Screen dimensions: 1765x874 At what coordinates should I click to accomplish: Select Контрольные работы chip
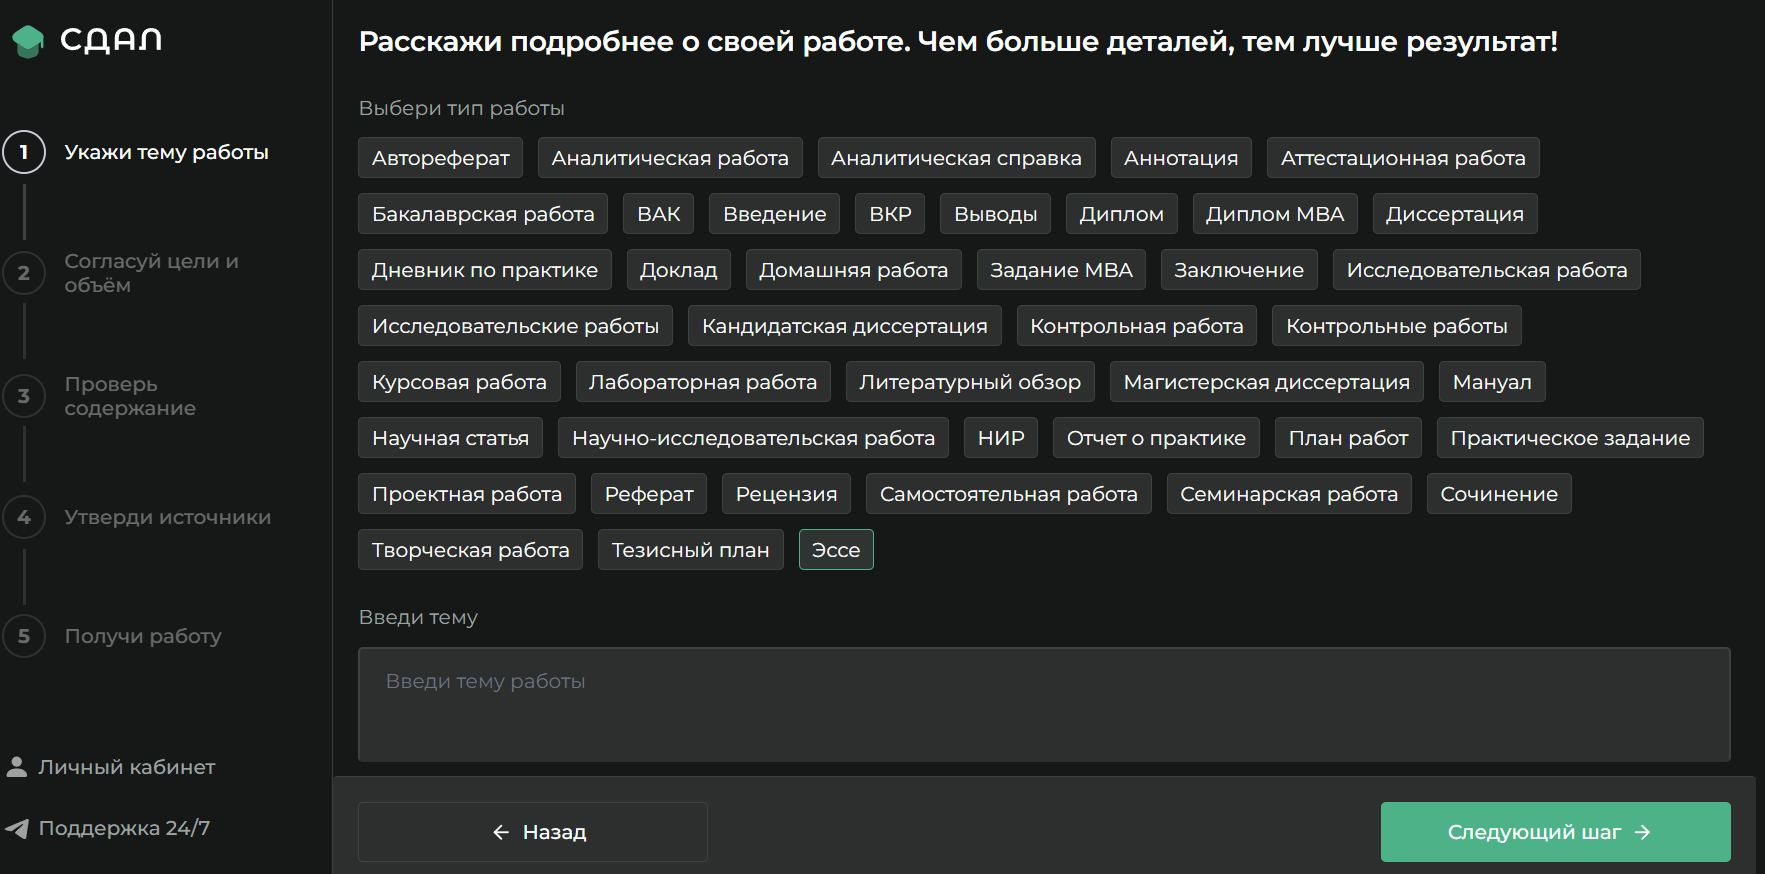[1397, 326]
